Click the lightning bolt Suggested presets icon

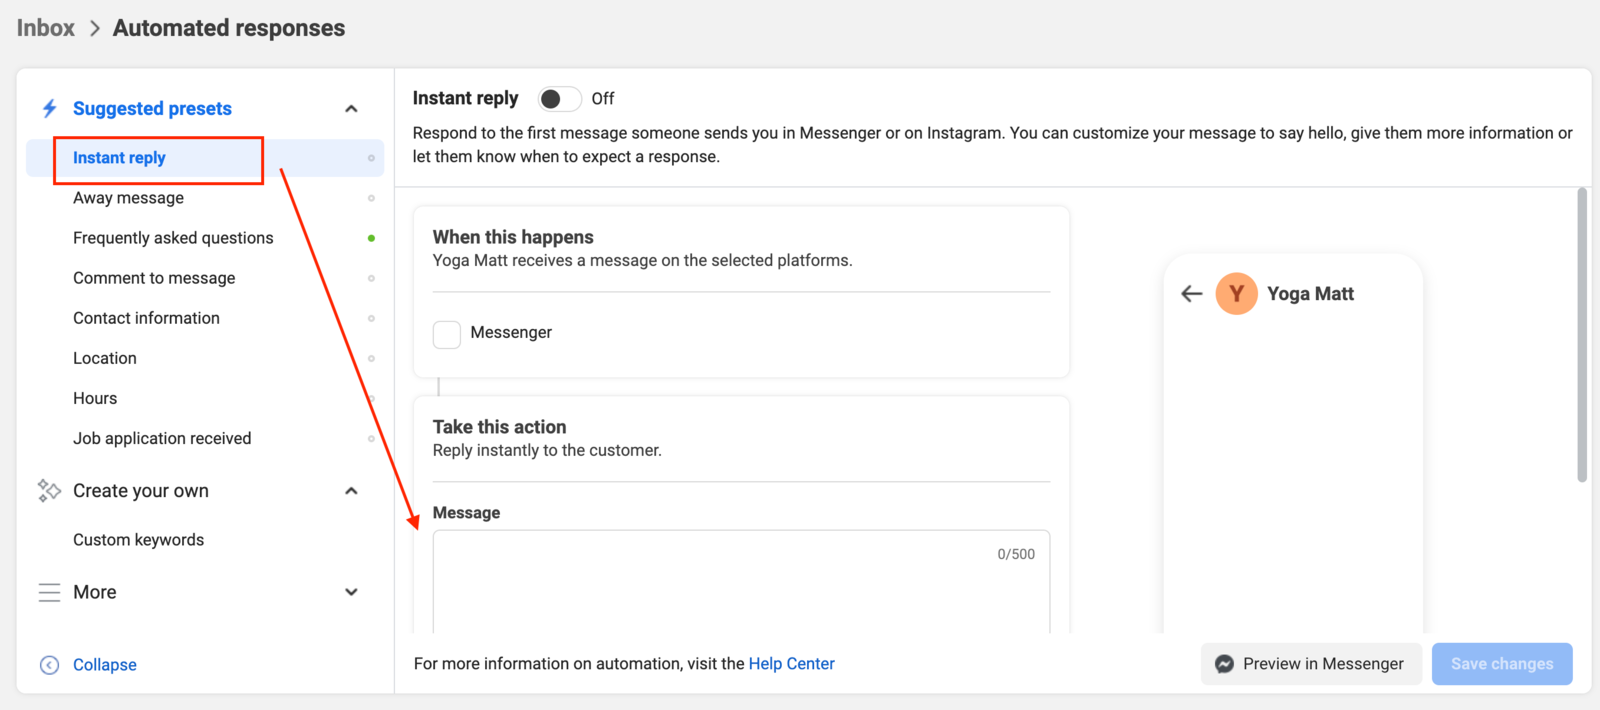[49, 108]
